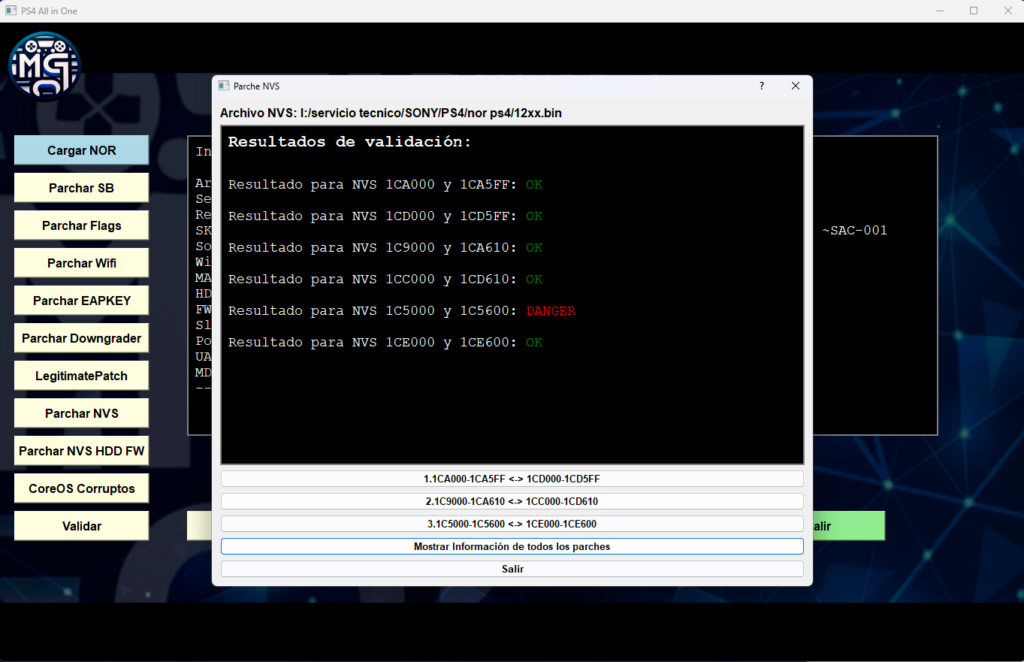
Task: Click Mostrar Información de todos los parches
Action: pos(511,547)
